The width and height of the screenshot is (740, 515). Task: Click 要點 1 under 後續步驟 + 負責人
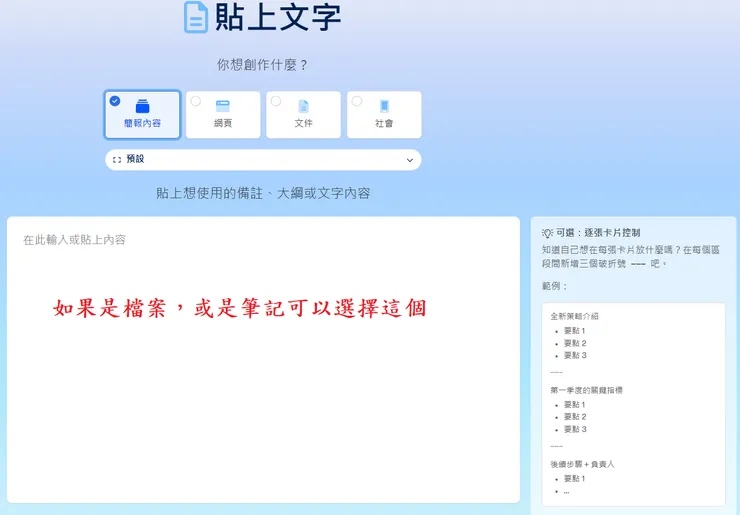click(574, 479)
